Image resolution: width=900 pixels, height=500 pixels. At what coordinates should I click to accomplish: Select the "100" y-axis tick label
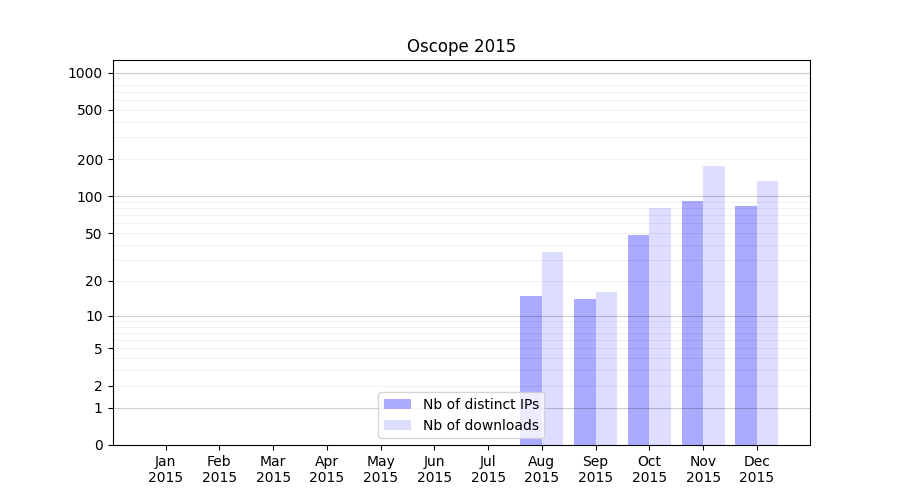90,197
